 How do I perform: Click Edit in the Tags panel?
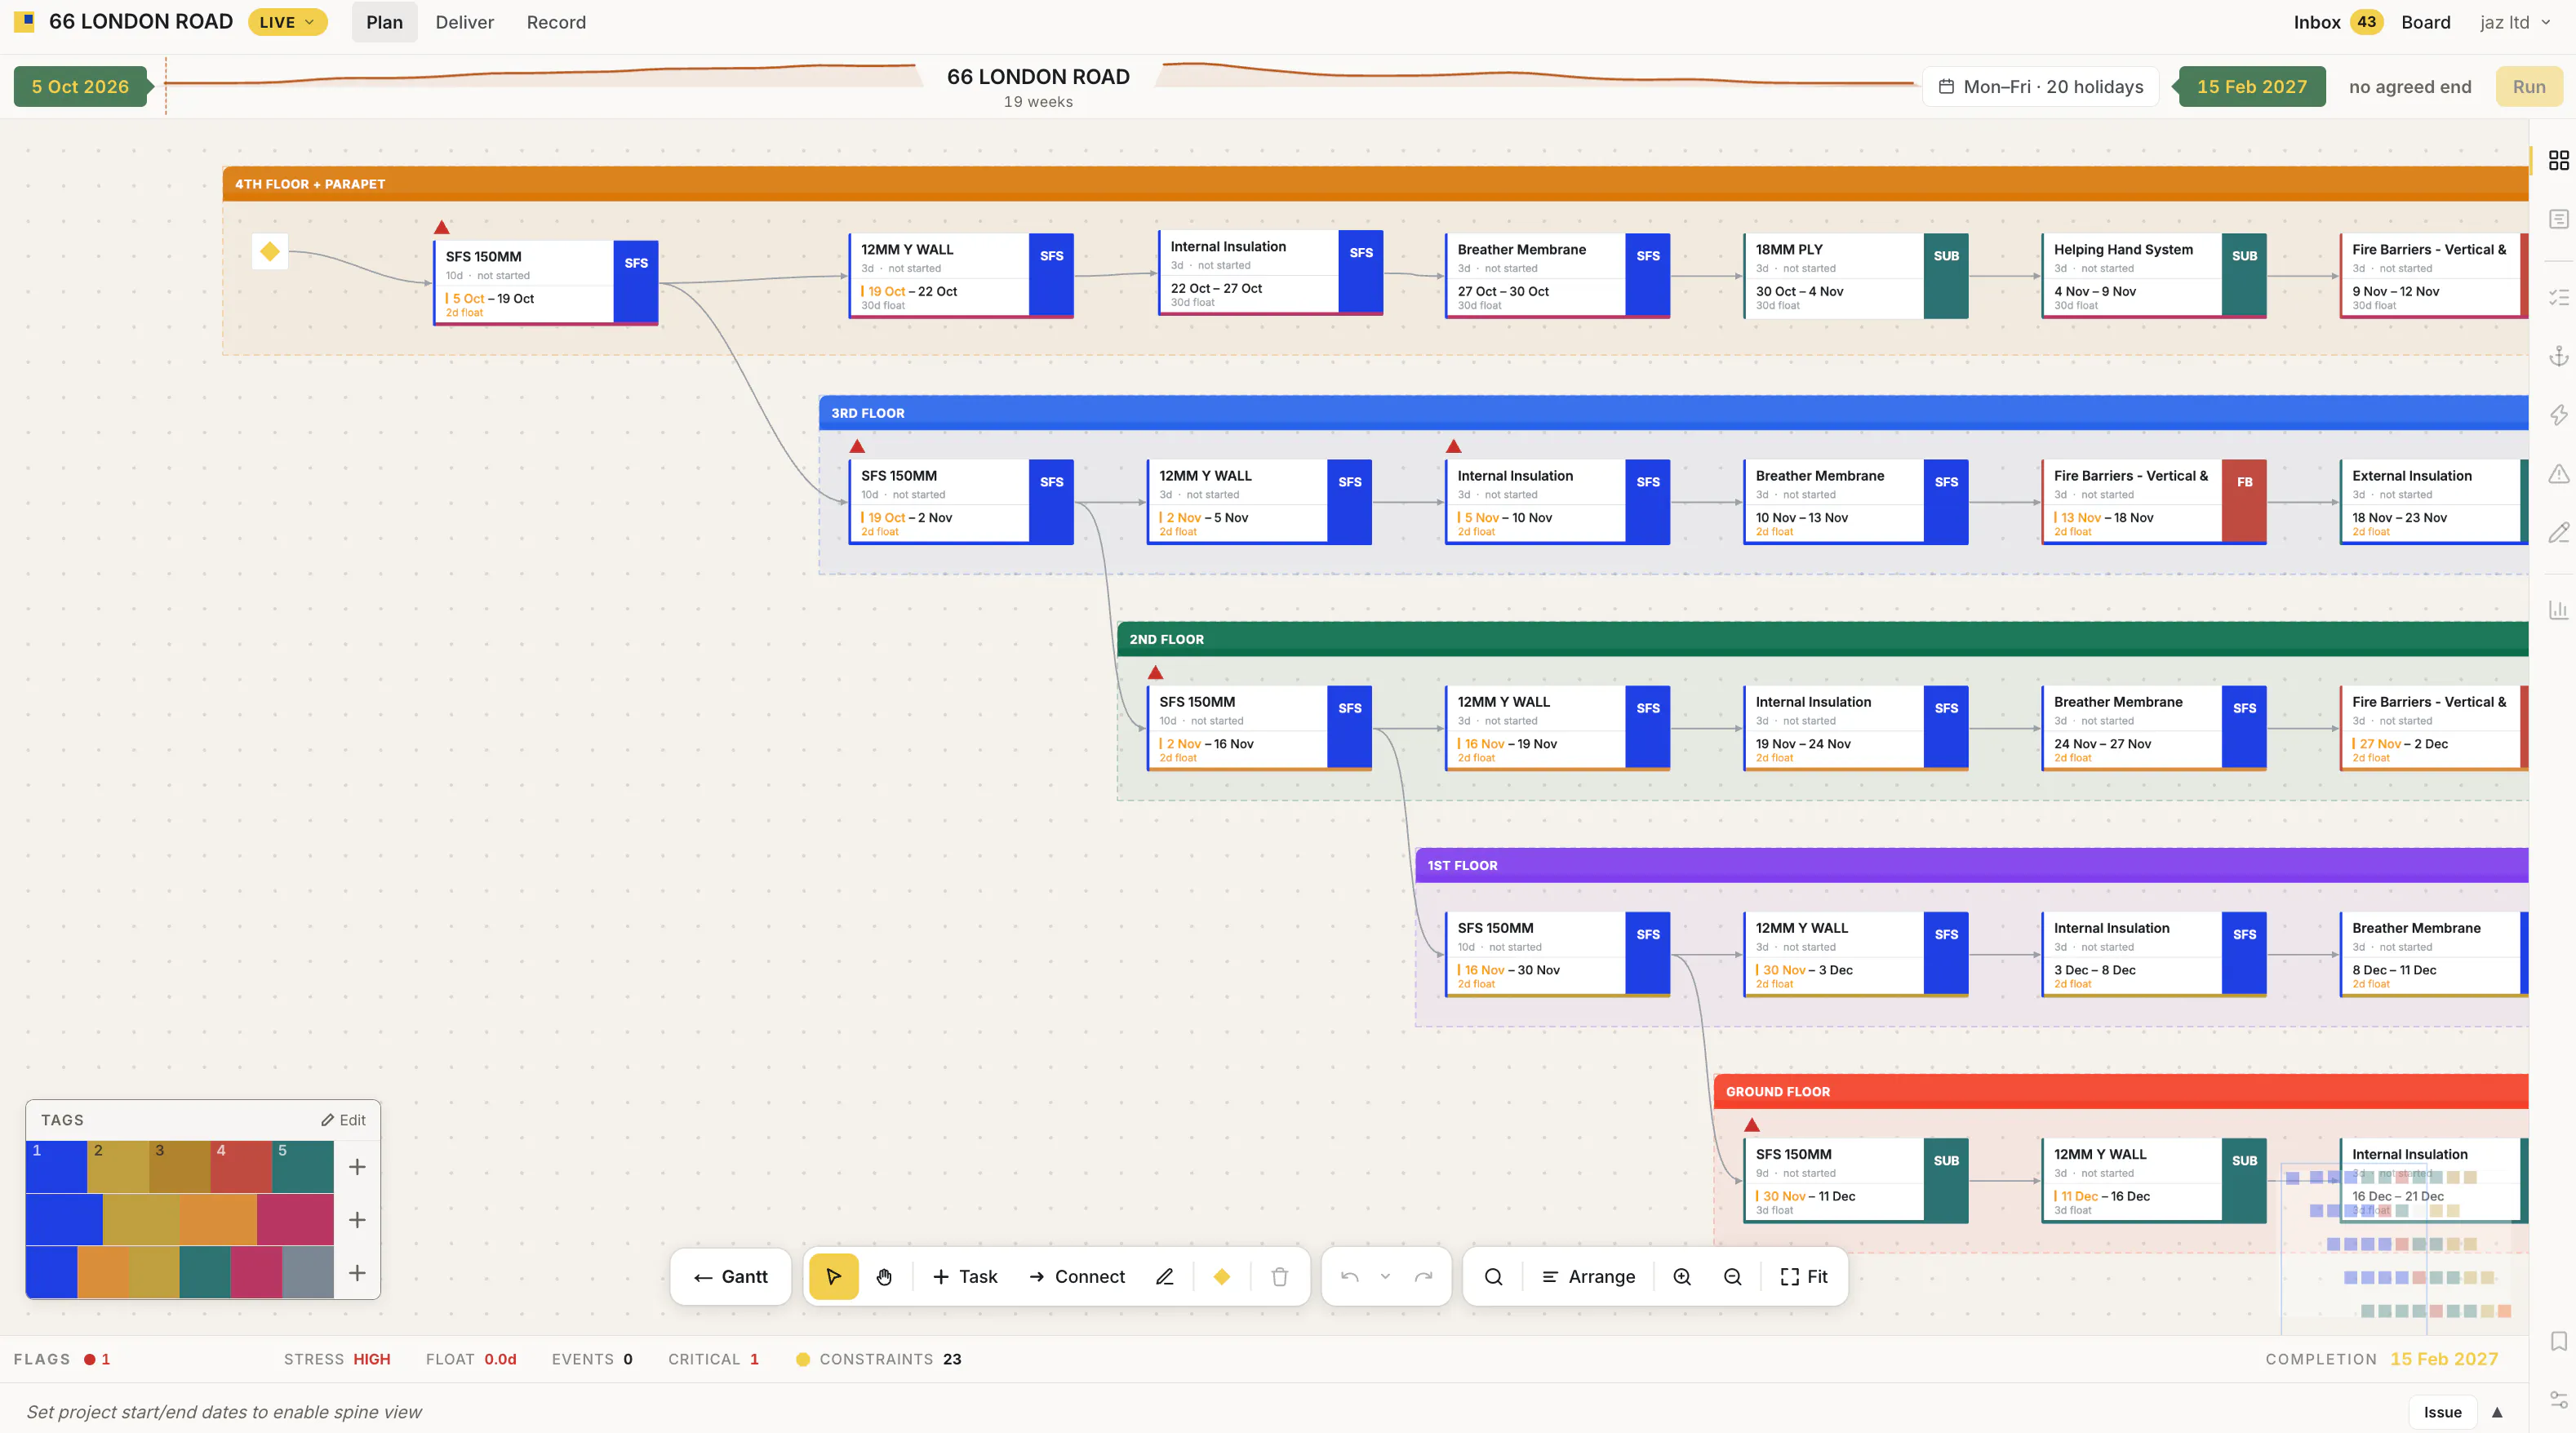coord(343,1120)
